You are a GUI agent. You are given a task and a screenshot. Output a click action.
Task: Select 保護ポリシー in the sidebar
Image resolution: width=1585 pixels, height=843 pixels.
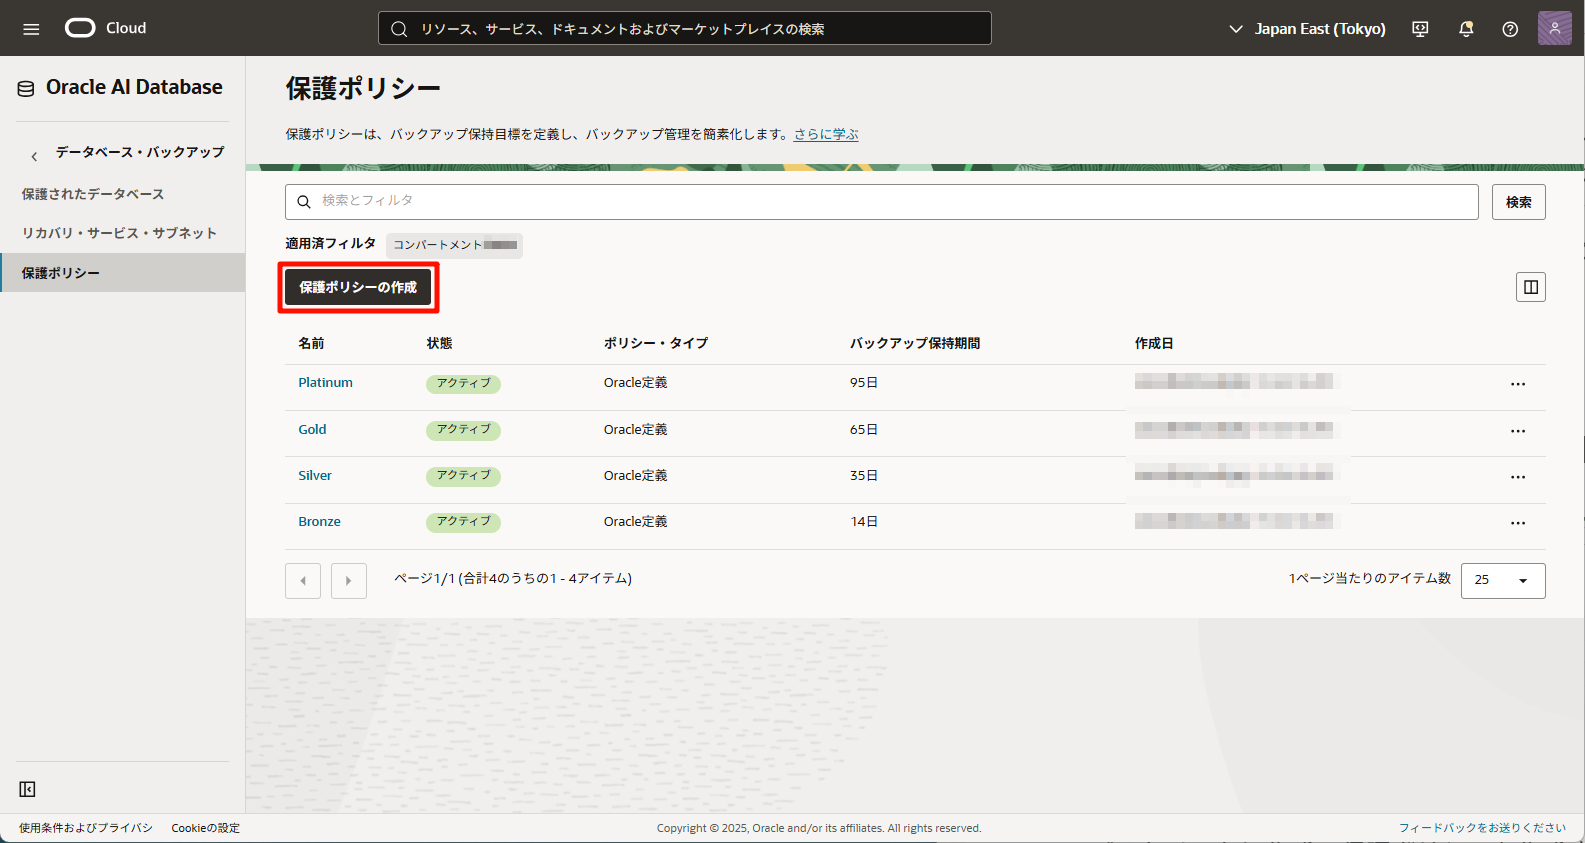123,272
